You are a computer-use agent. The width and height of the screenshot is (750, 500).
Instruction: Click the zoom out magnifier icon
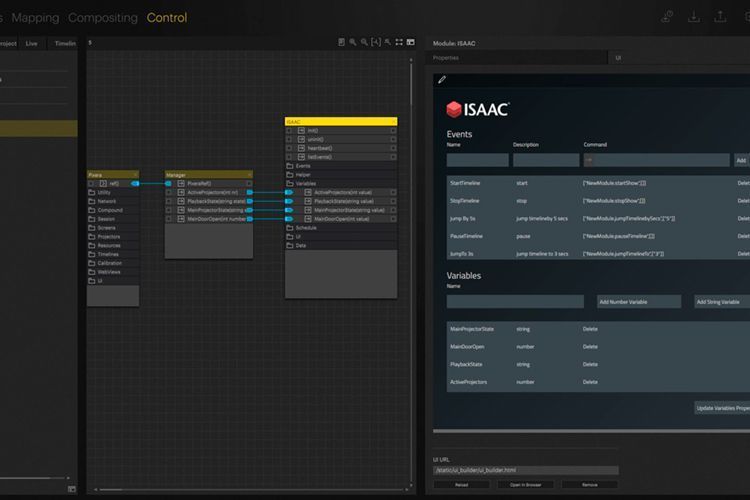pos(364,42)
